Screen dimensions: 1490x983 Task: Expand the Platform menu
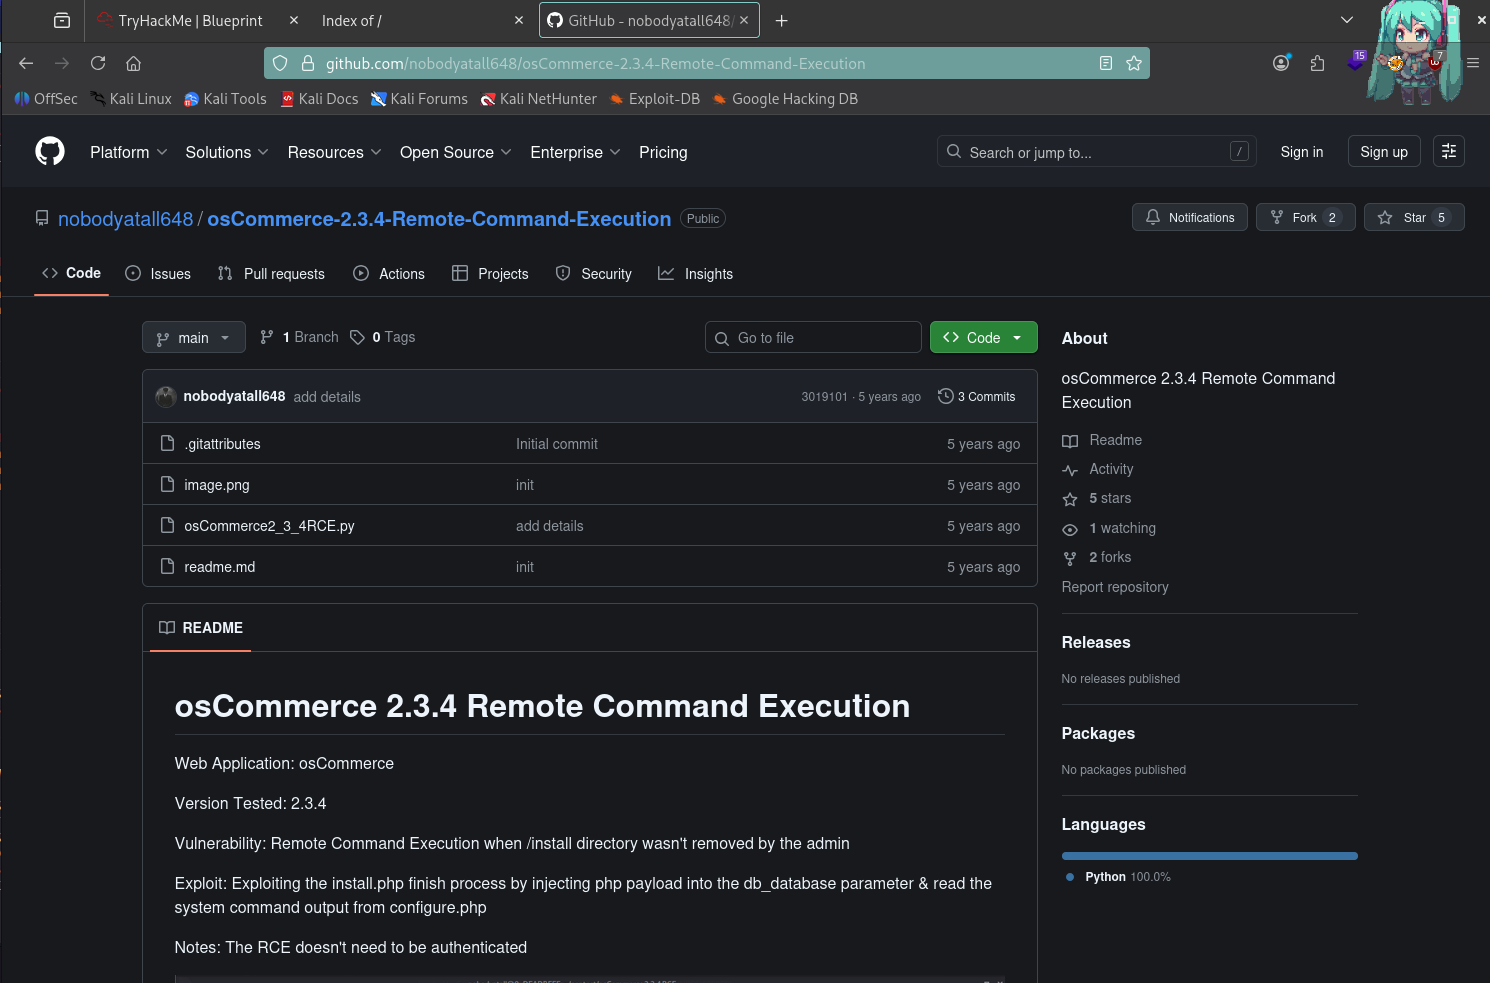[x=129, y=152]
